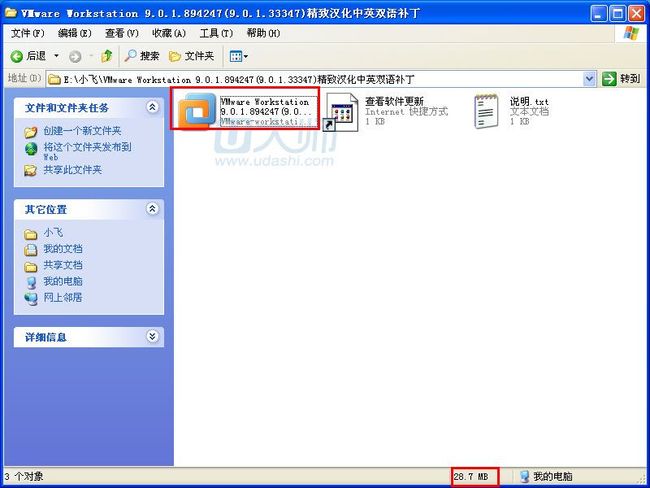This screenshot has width=650, height=488.
Task: Expand the 详细信息 panel chevron
Action: 152,336
